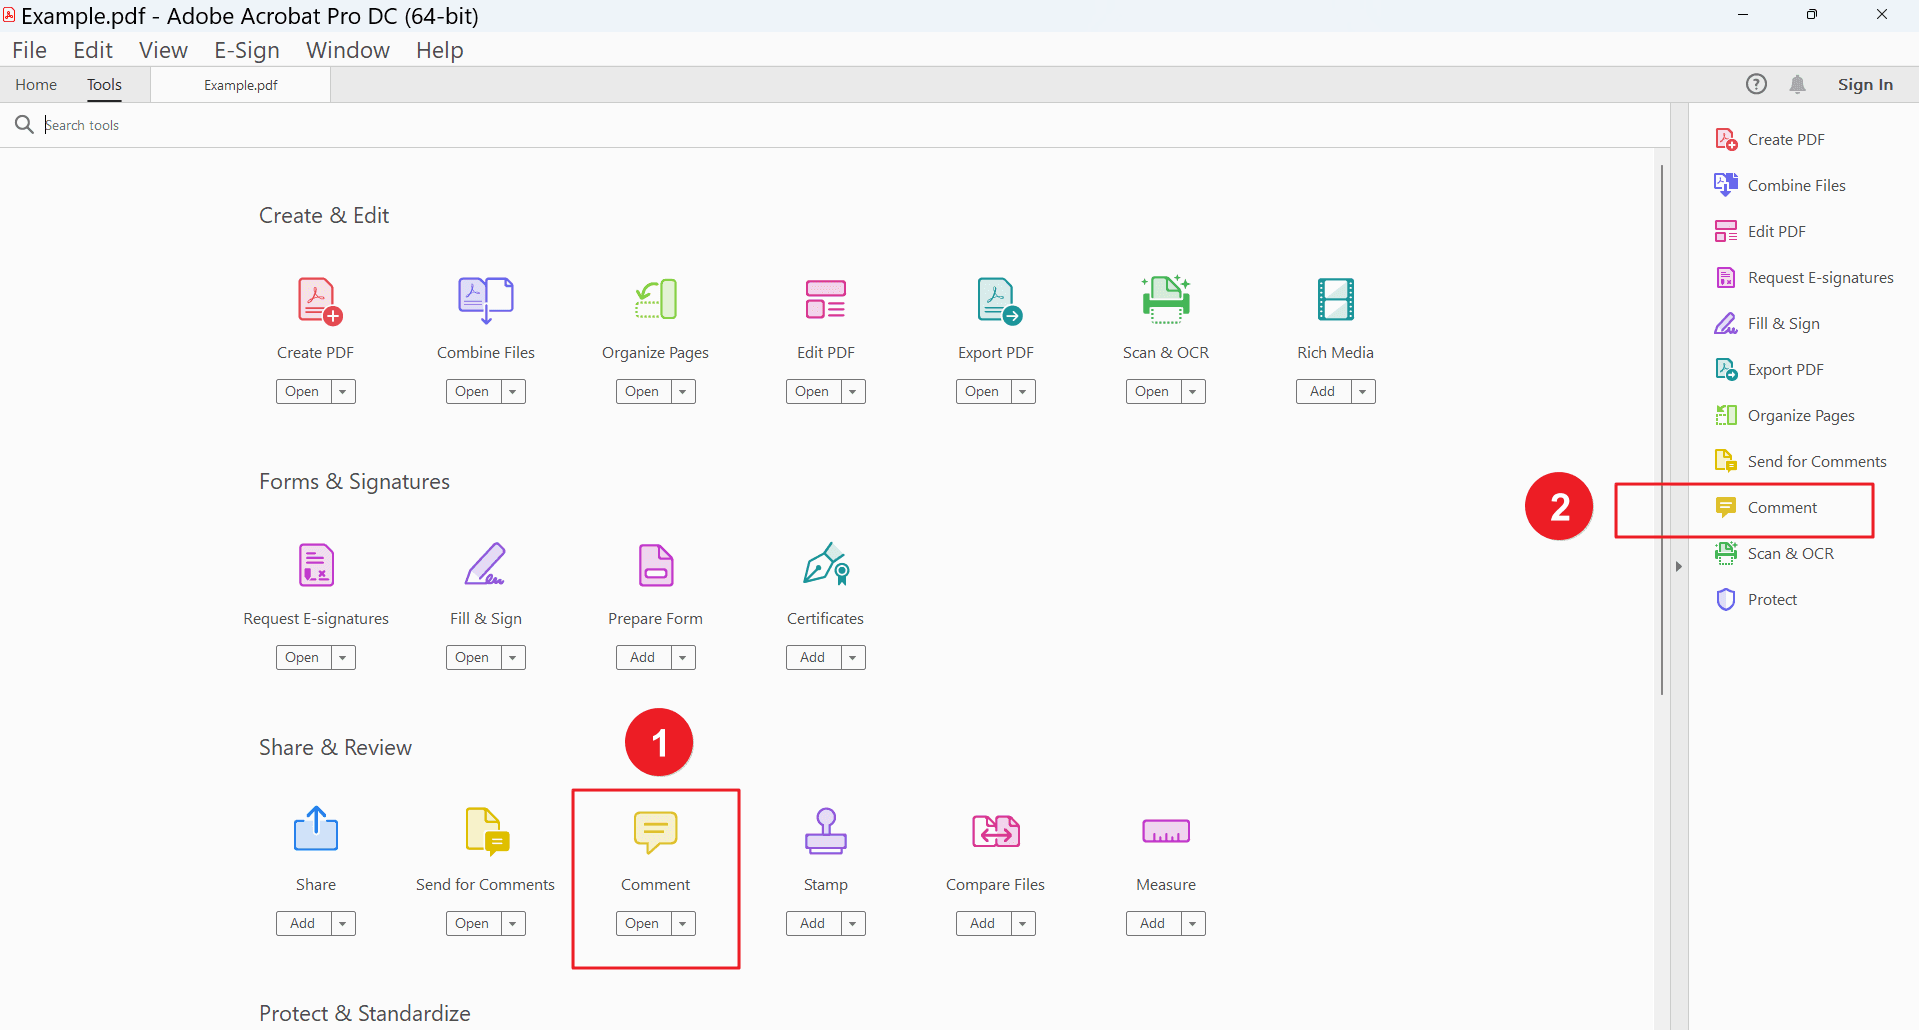Select Organize Pages shortcut in right panel
This screenshot has height=1030, width=1919.
(x=1787, y=415)
